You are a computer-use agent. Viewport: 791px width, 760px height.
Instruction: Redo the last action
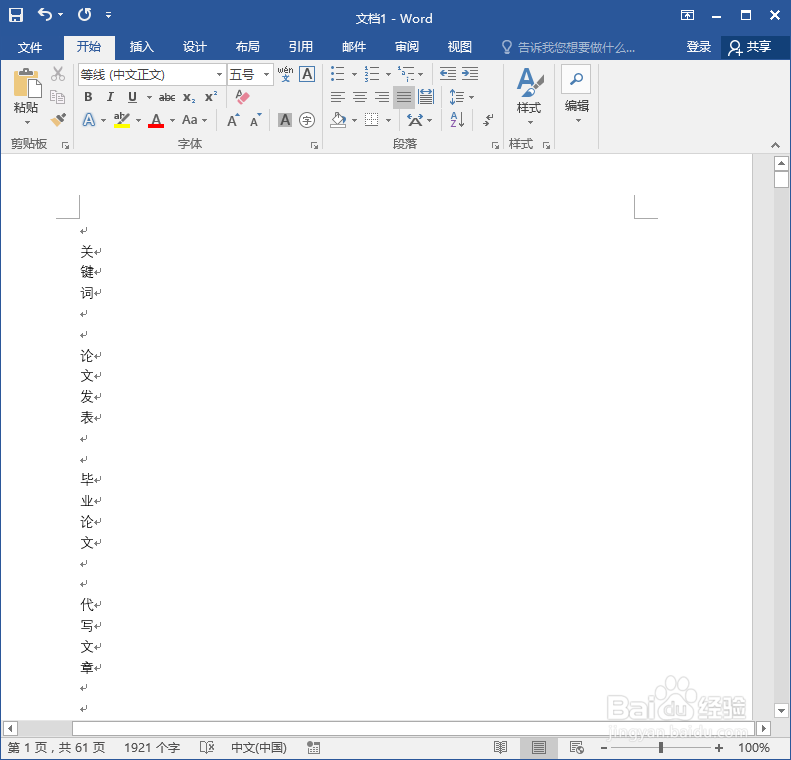click(84, 15)
